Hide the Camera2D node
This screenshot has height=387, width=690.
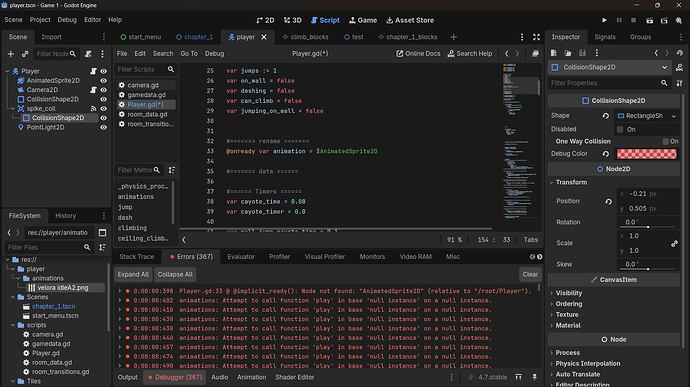[x=103, y=90]
